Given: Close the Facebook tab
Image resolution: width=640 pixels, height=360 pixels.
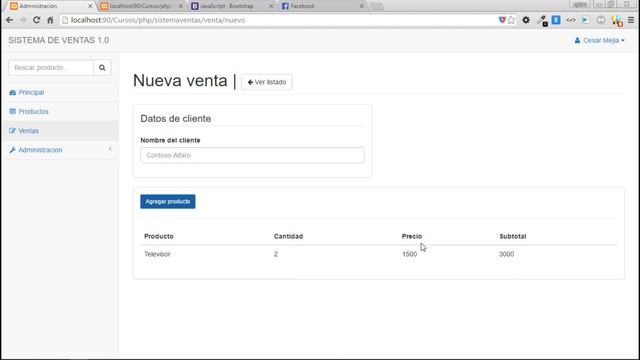Looking at the screenshot, I should point(362,6).
